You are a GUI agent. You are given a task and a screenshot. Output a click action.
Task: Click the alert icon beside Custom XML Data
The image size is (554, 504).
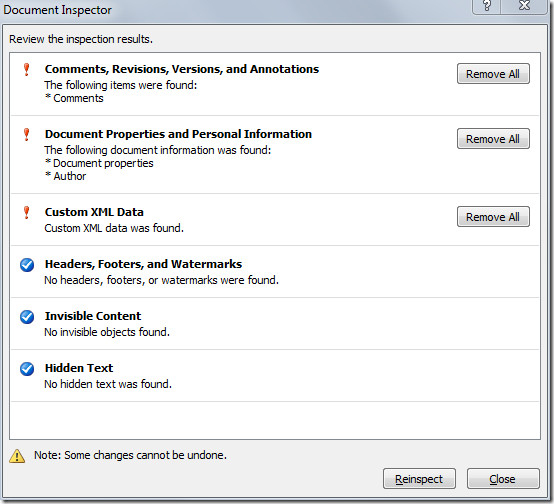click(26, 212)
